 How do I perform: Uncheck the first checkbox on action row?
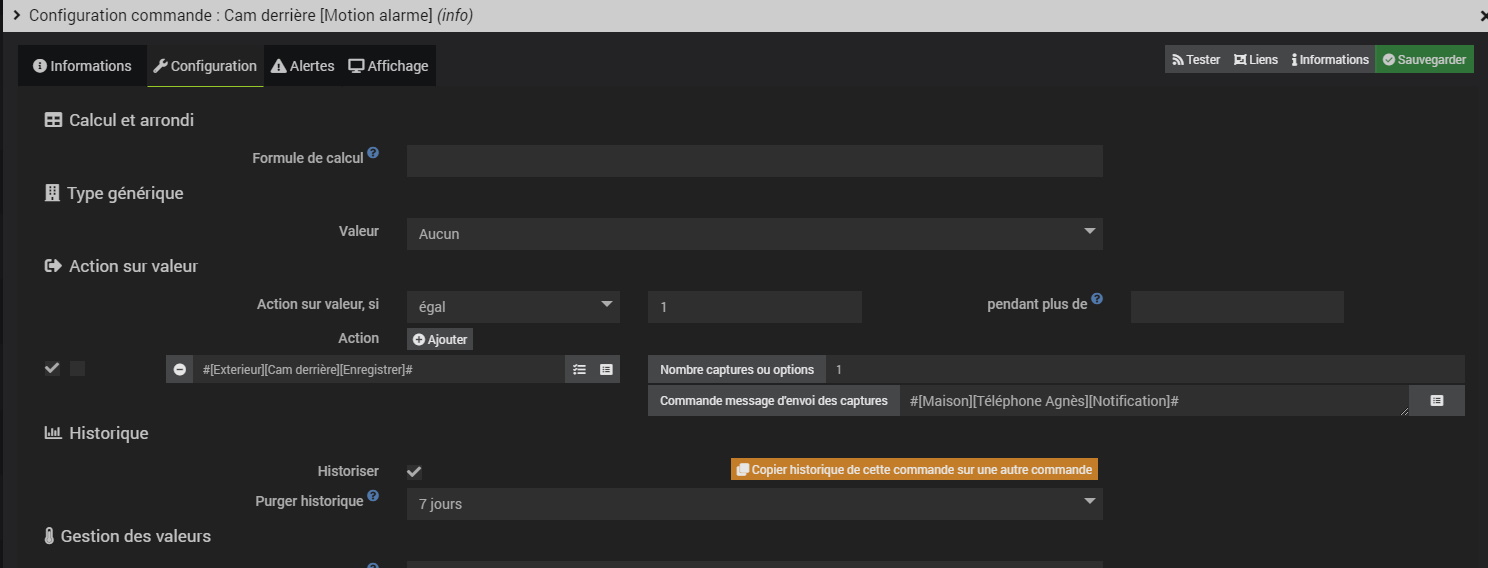52,369
